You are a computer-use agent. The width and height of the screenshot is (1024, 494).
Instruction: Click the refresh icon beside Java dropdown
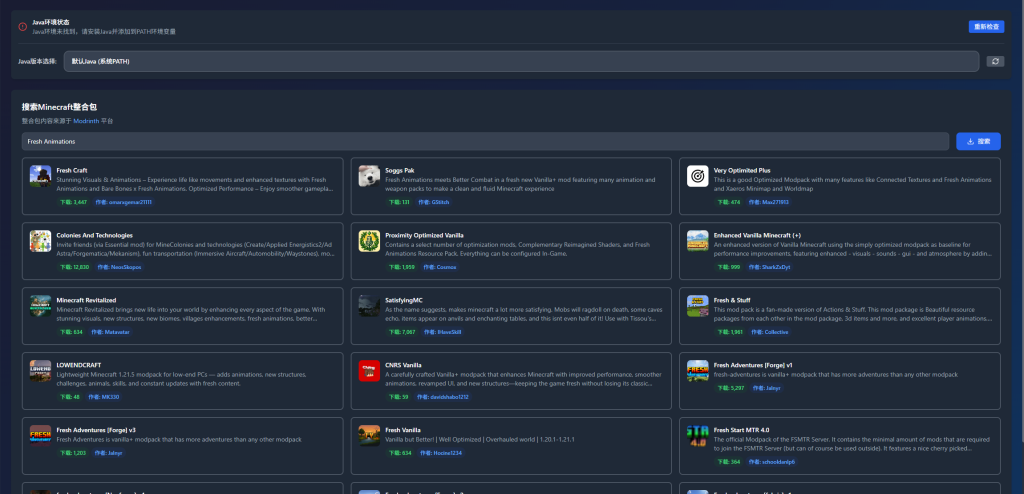(x=995, y=61)
